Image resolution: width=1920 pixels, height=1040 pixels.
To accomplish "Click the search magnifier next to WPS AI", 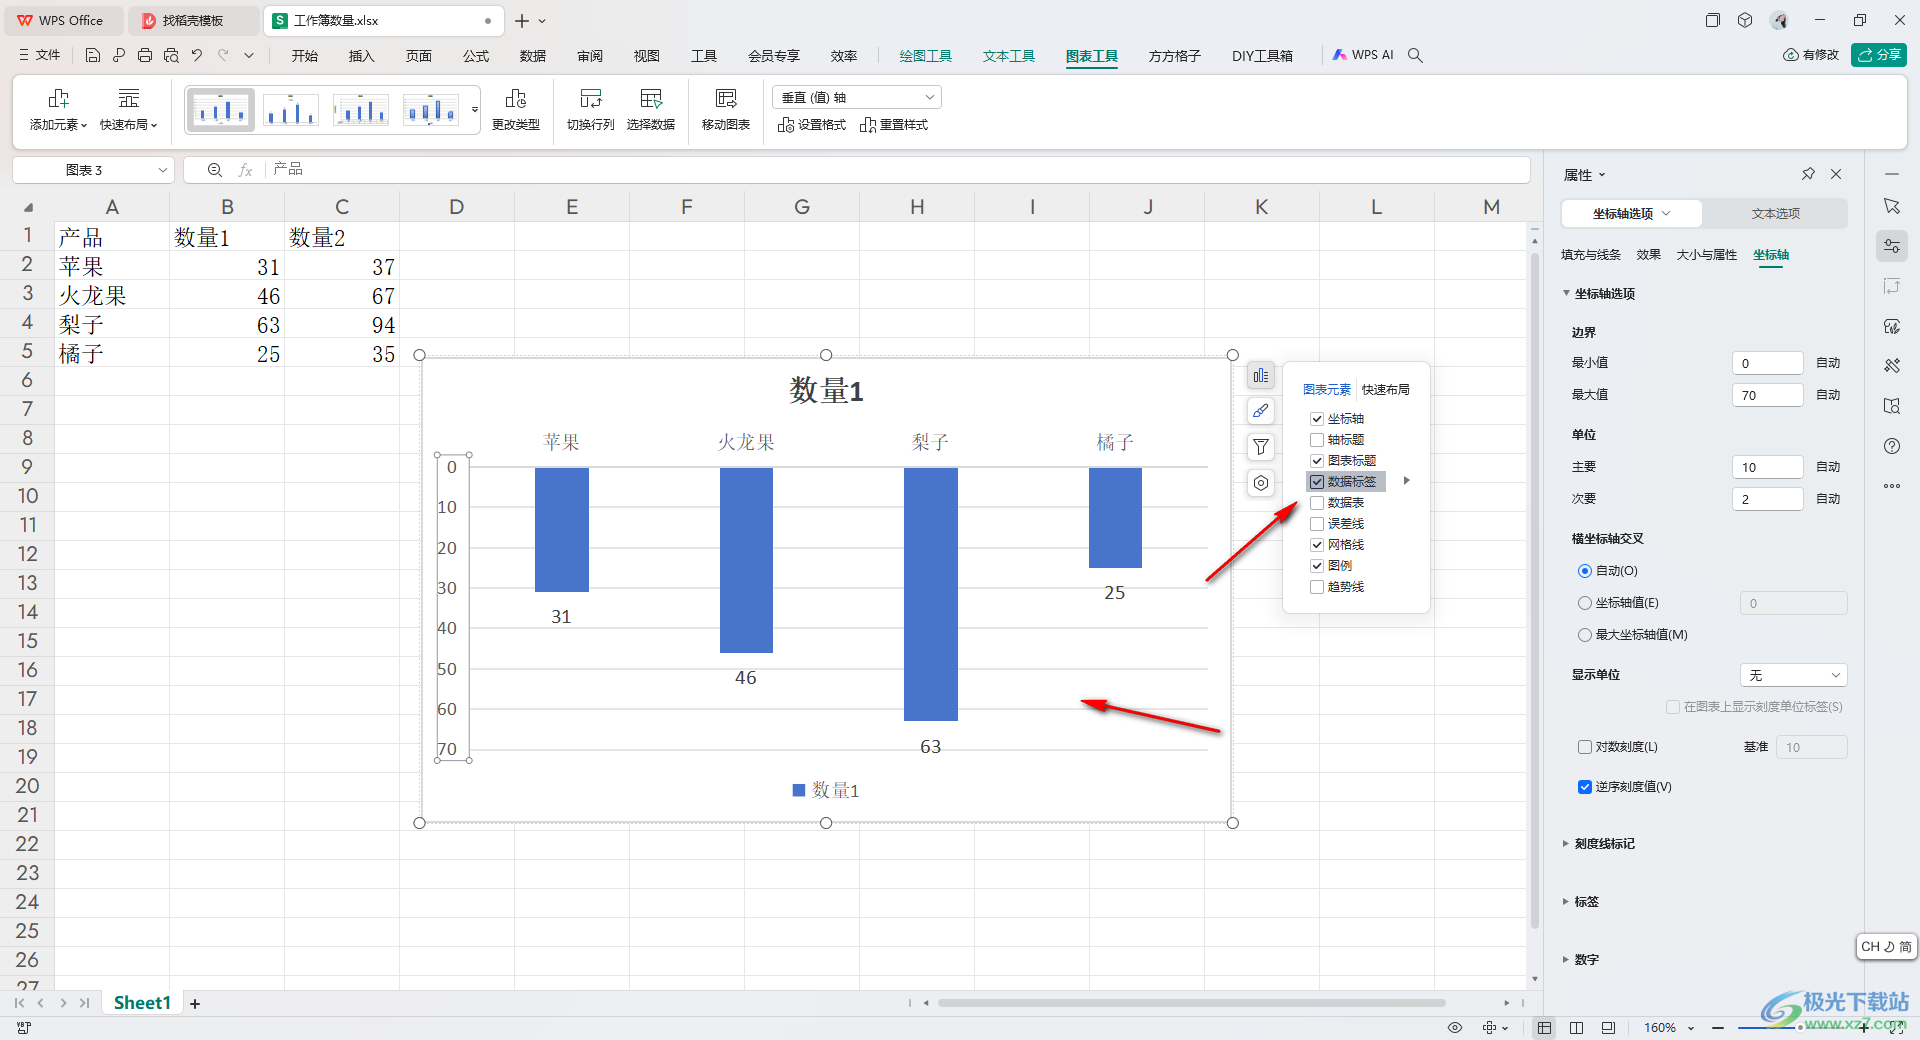I will [x=1415, y=56].
